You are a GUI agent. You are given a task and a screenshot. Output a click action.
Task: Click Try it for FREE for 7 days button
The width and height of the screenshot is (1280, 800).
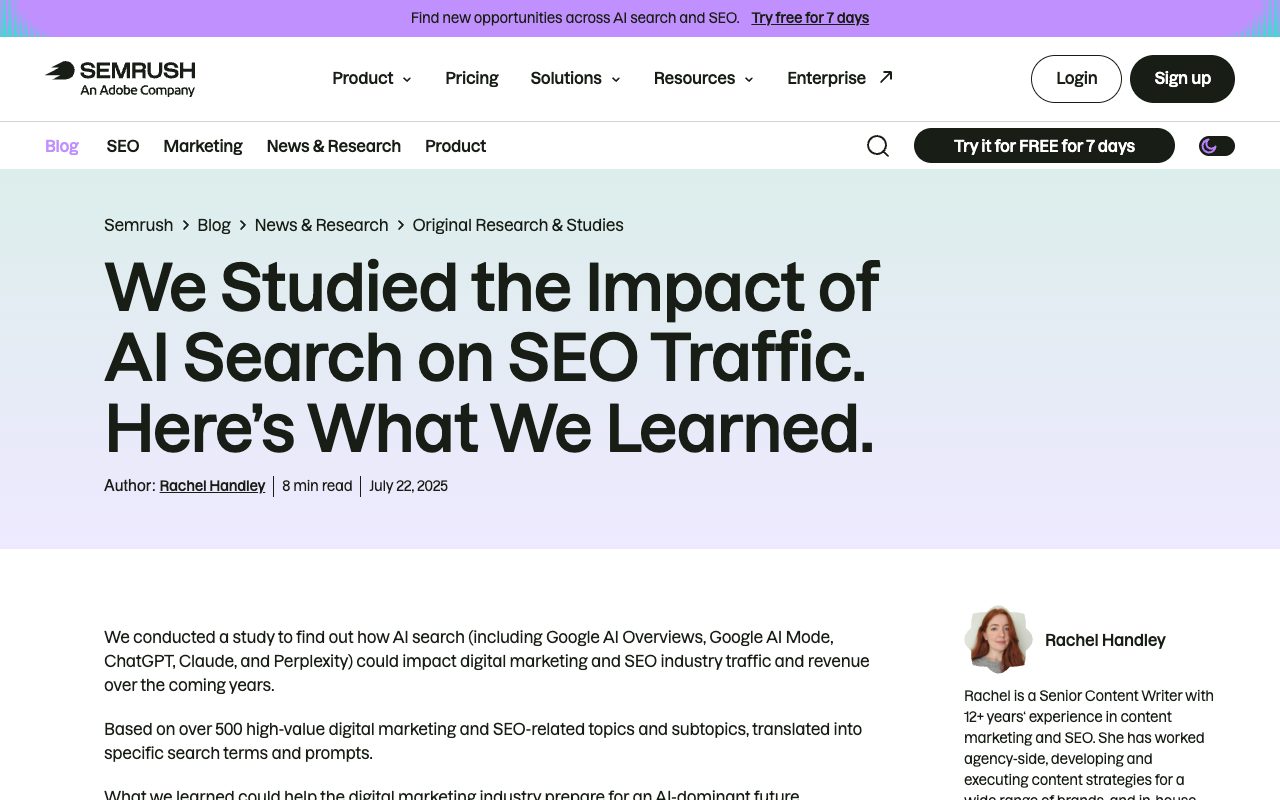1044,146
